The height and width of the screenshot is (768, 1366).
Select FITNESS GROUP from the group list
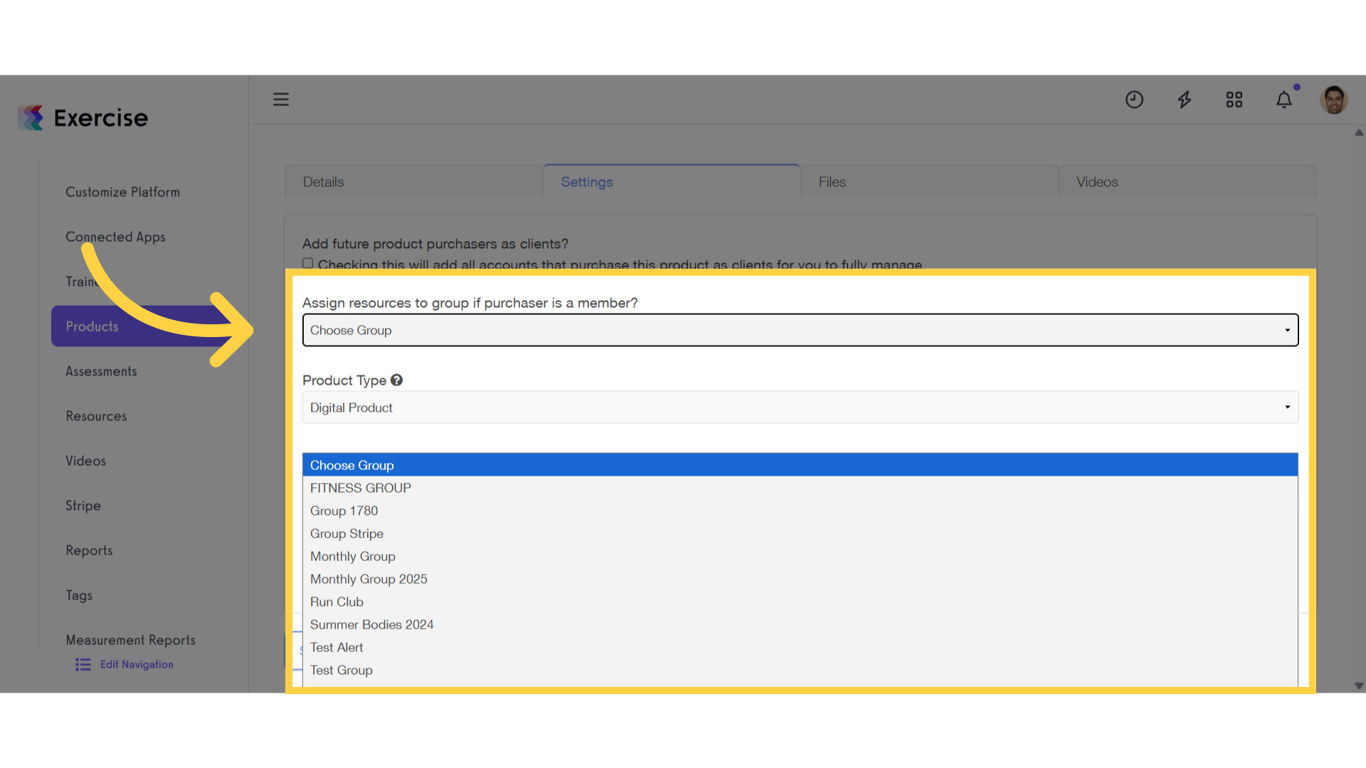(x=360, y=487)
